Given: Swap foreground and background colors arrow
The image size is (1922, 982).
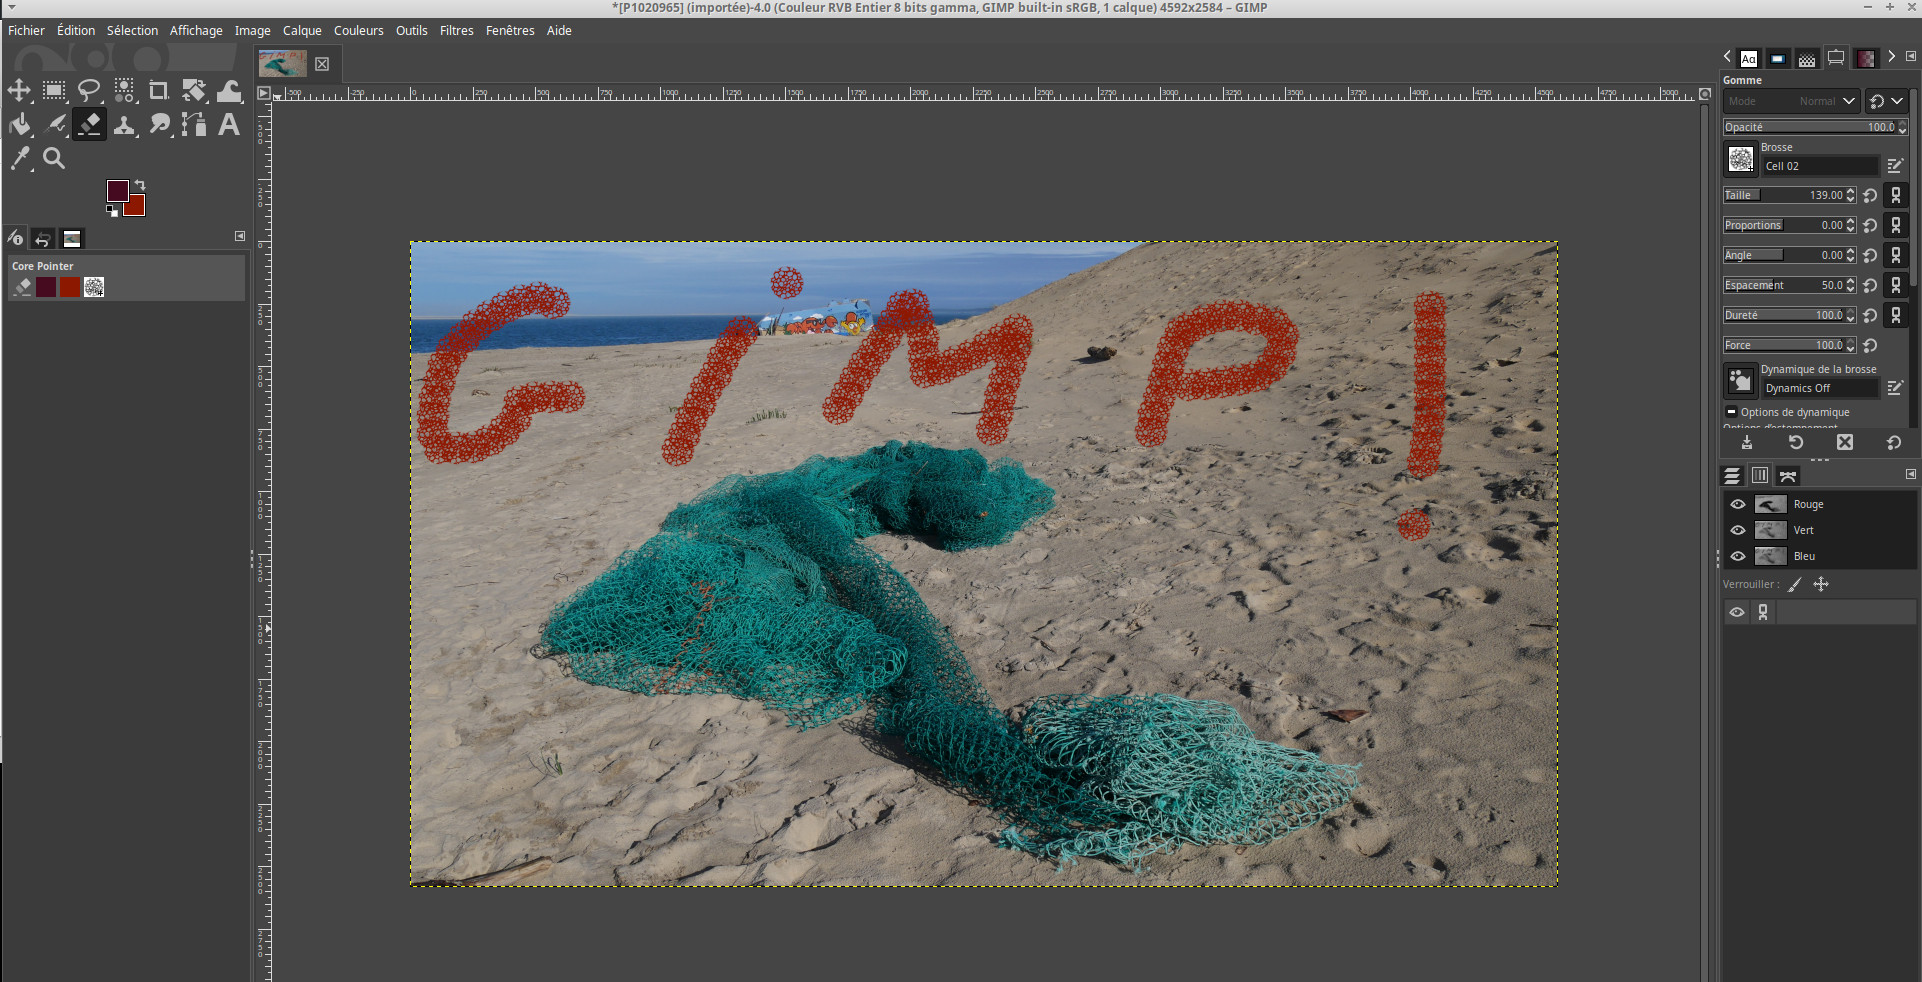Looking at the screenshot, I should (x=140, y=185).
